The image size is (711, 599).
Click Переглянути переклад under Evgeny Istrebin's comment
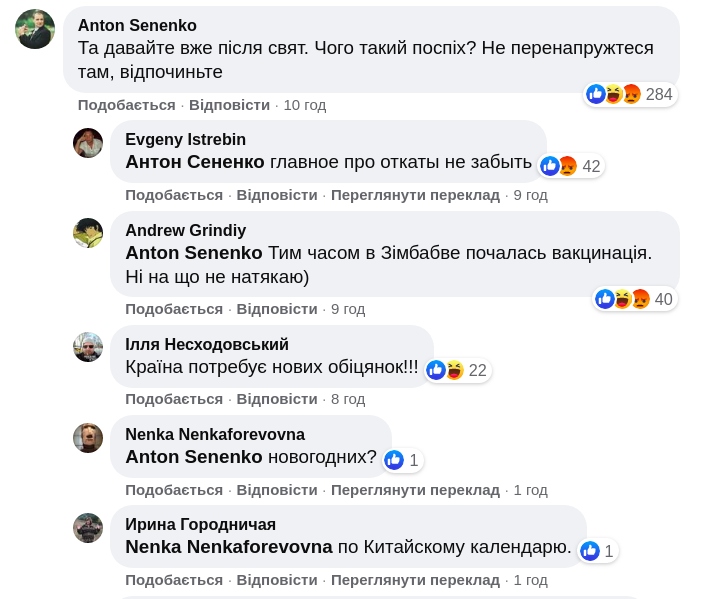coord(415,195)
